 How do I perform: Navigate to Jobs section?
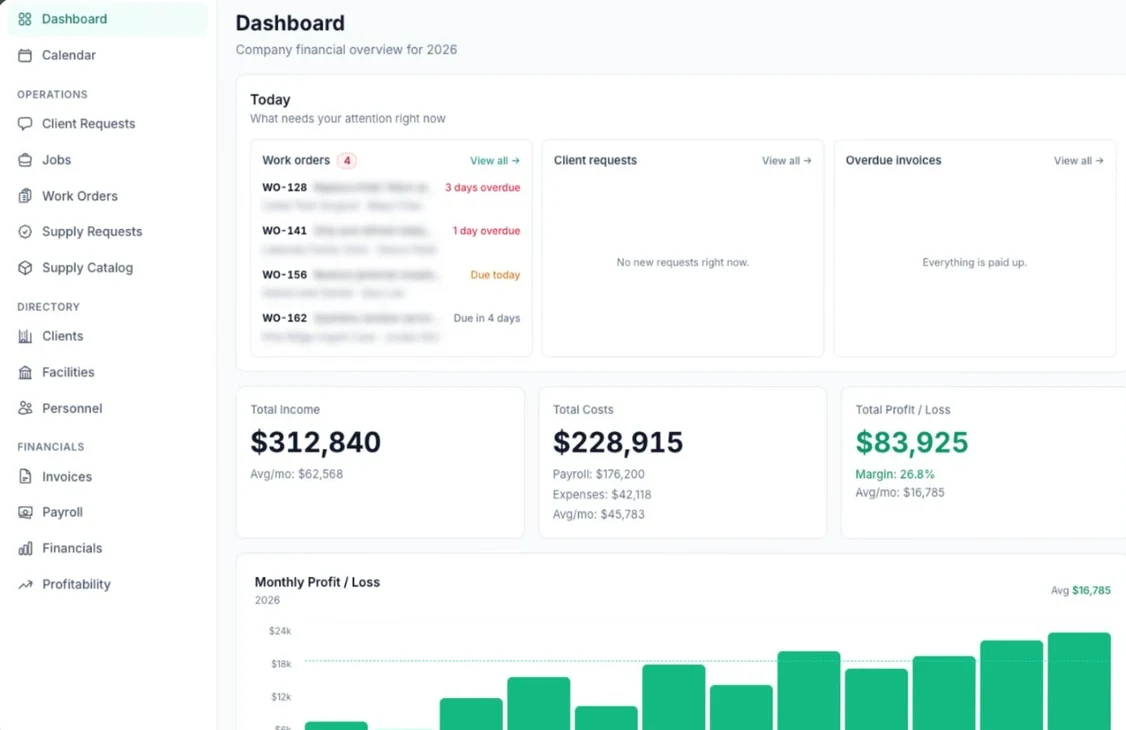(x=108, y=160)
